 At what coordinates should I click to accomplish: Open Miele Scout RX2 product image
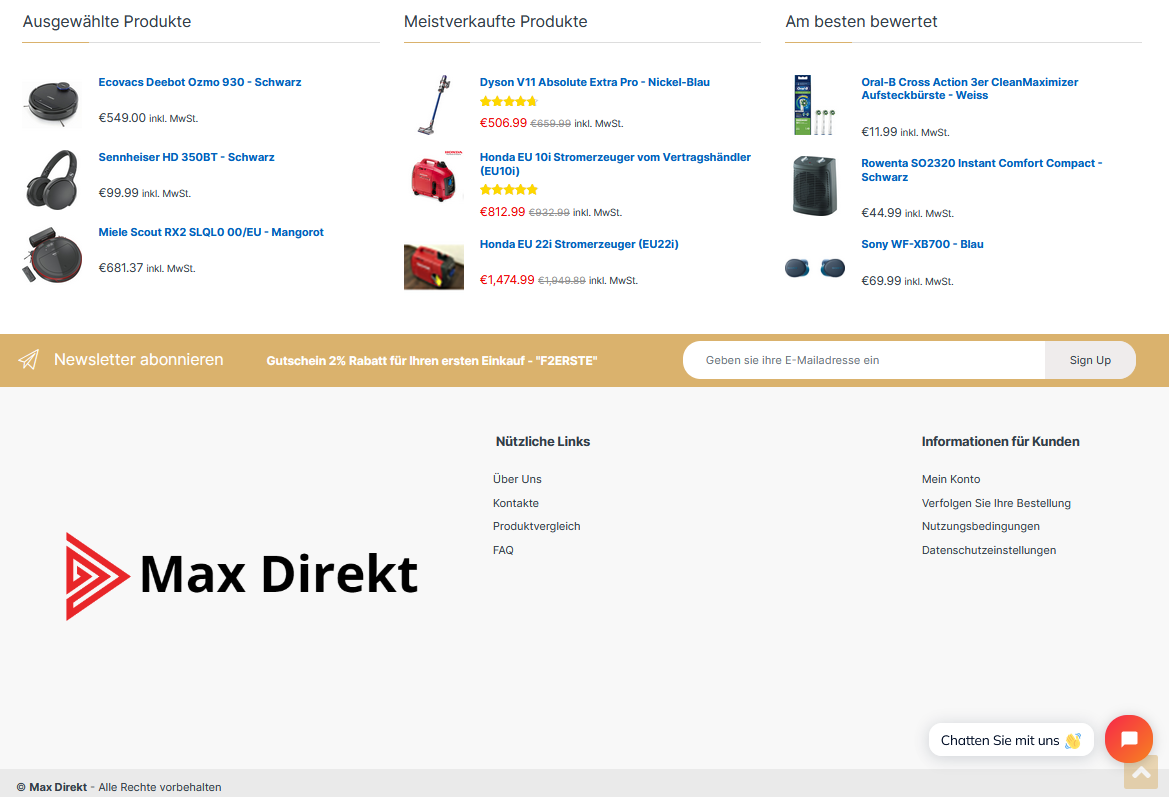(52, 255)
